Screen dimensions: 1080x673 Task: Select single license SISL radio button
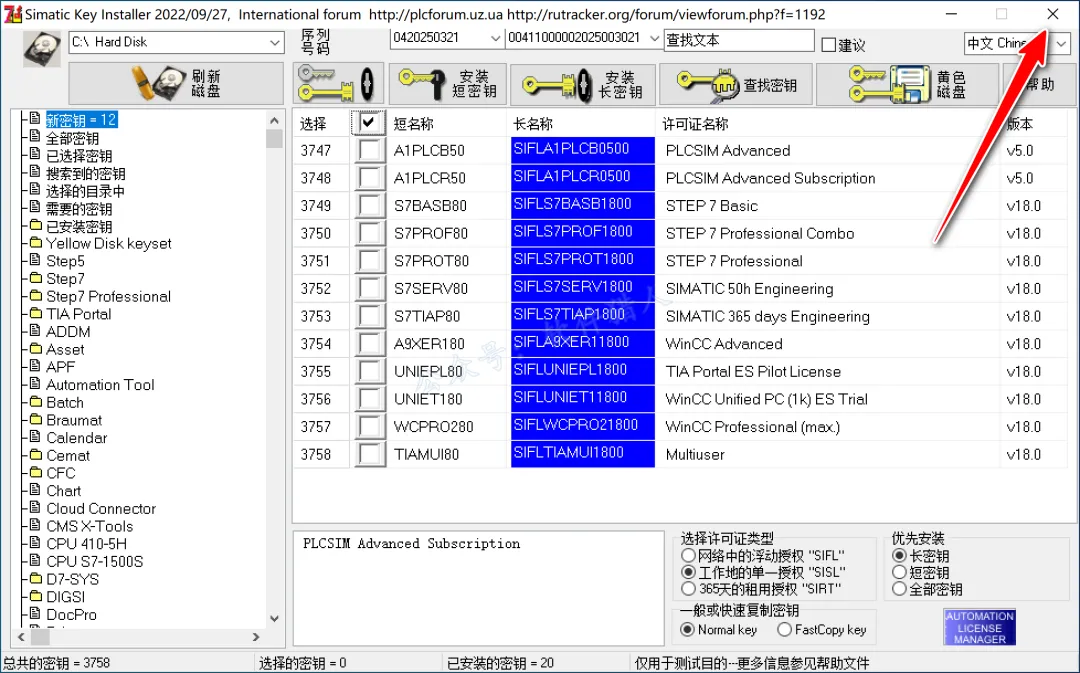point(688,572)
